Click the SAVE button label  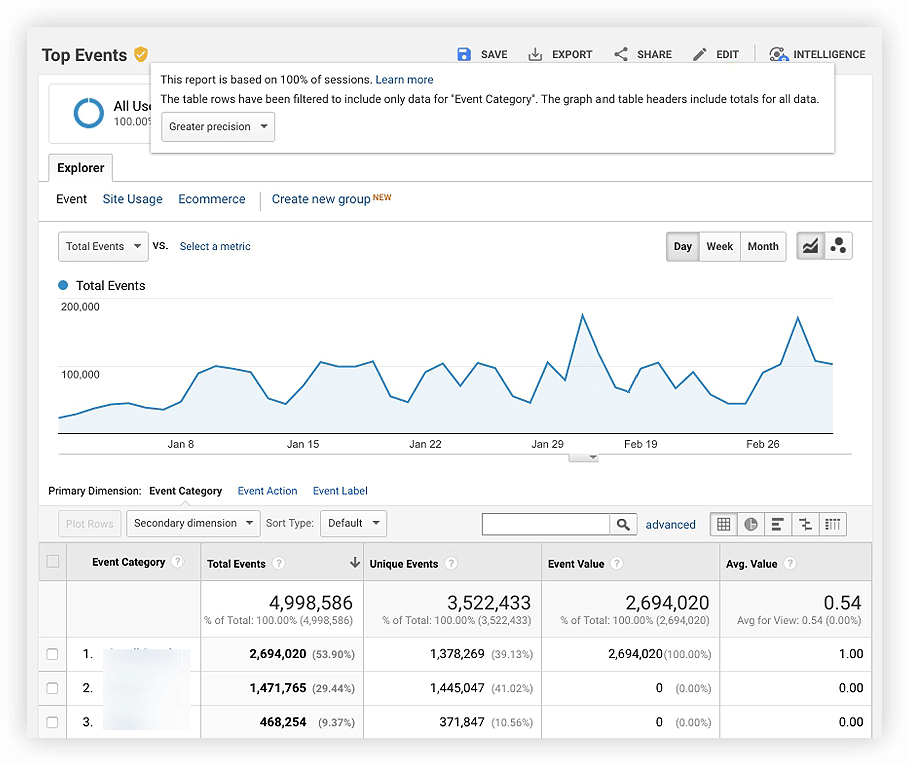pyautogui.click(x=494, y=54)
